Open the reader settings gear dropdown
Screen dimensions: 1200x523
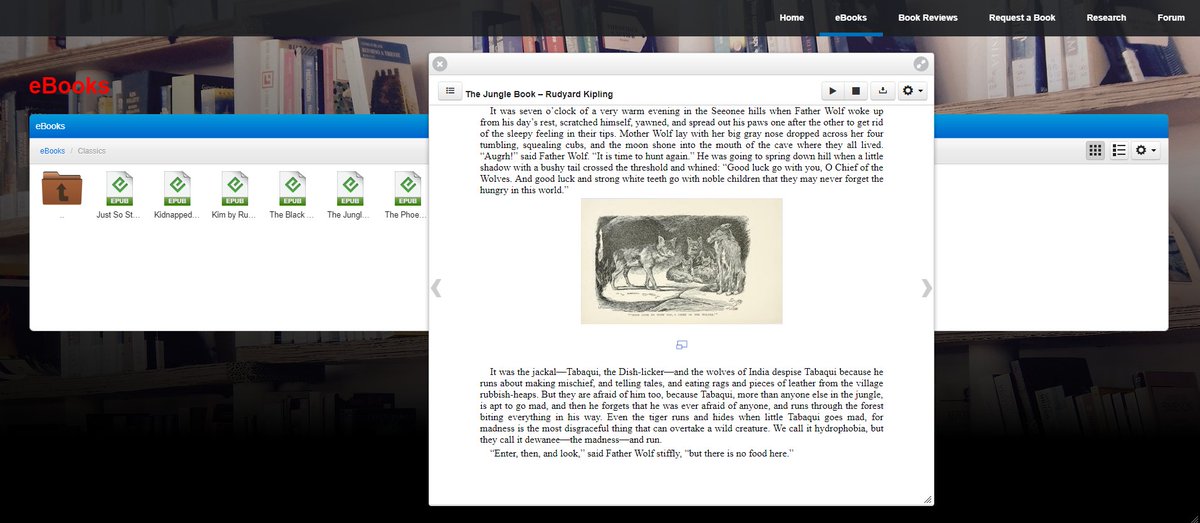coord(912,92)
